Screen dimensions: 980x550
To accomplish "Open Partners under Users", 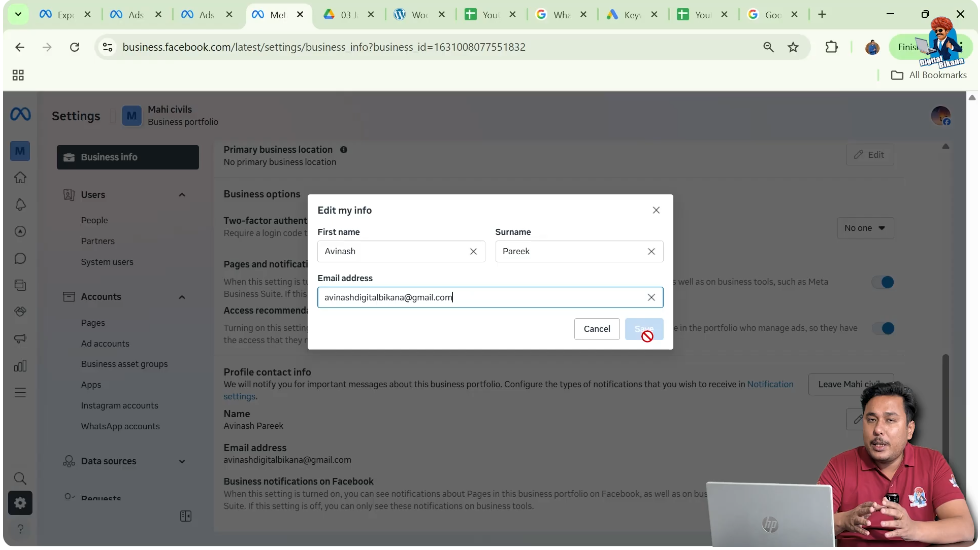I will tap(98, 241).
